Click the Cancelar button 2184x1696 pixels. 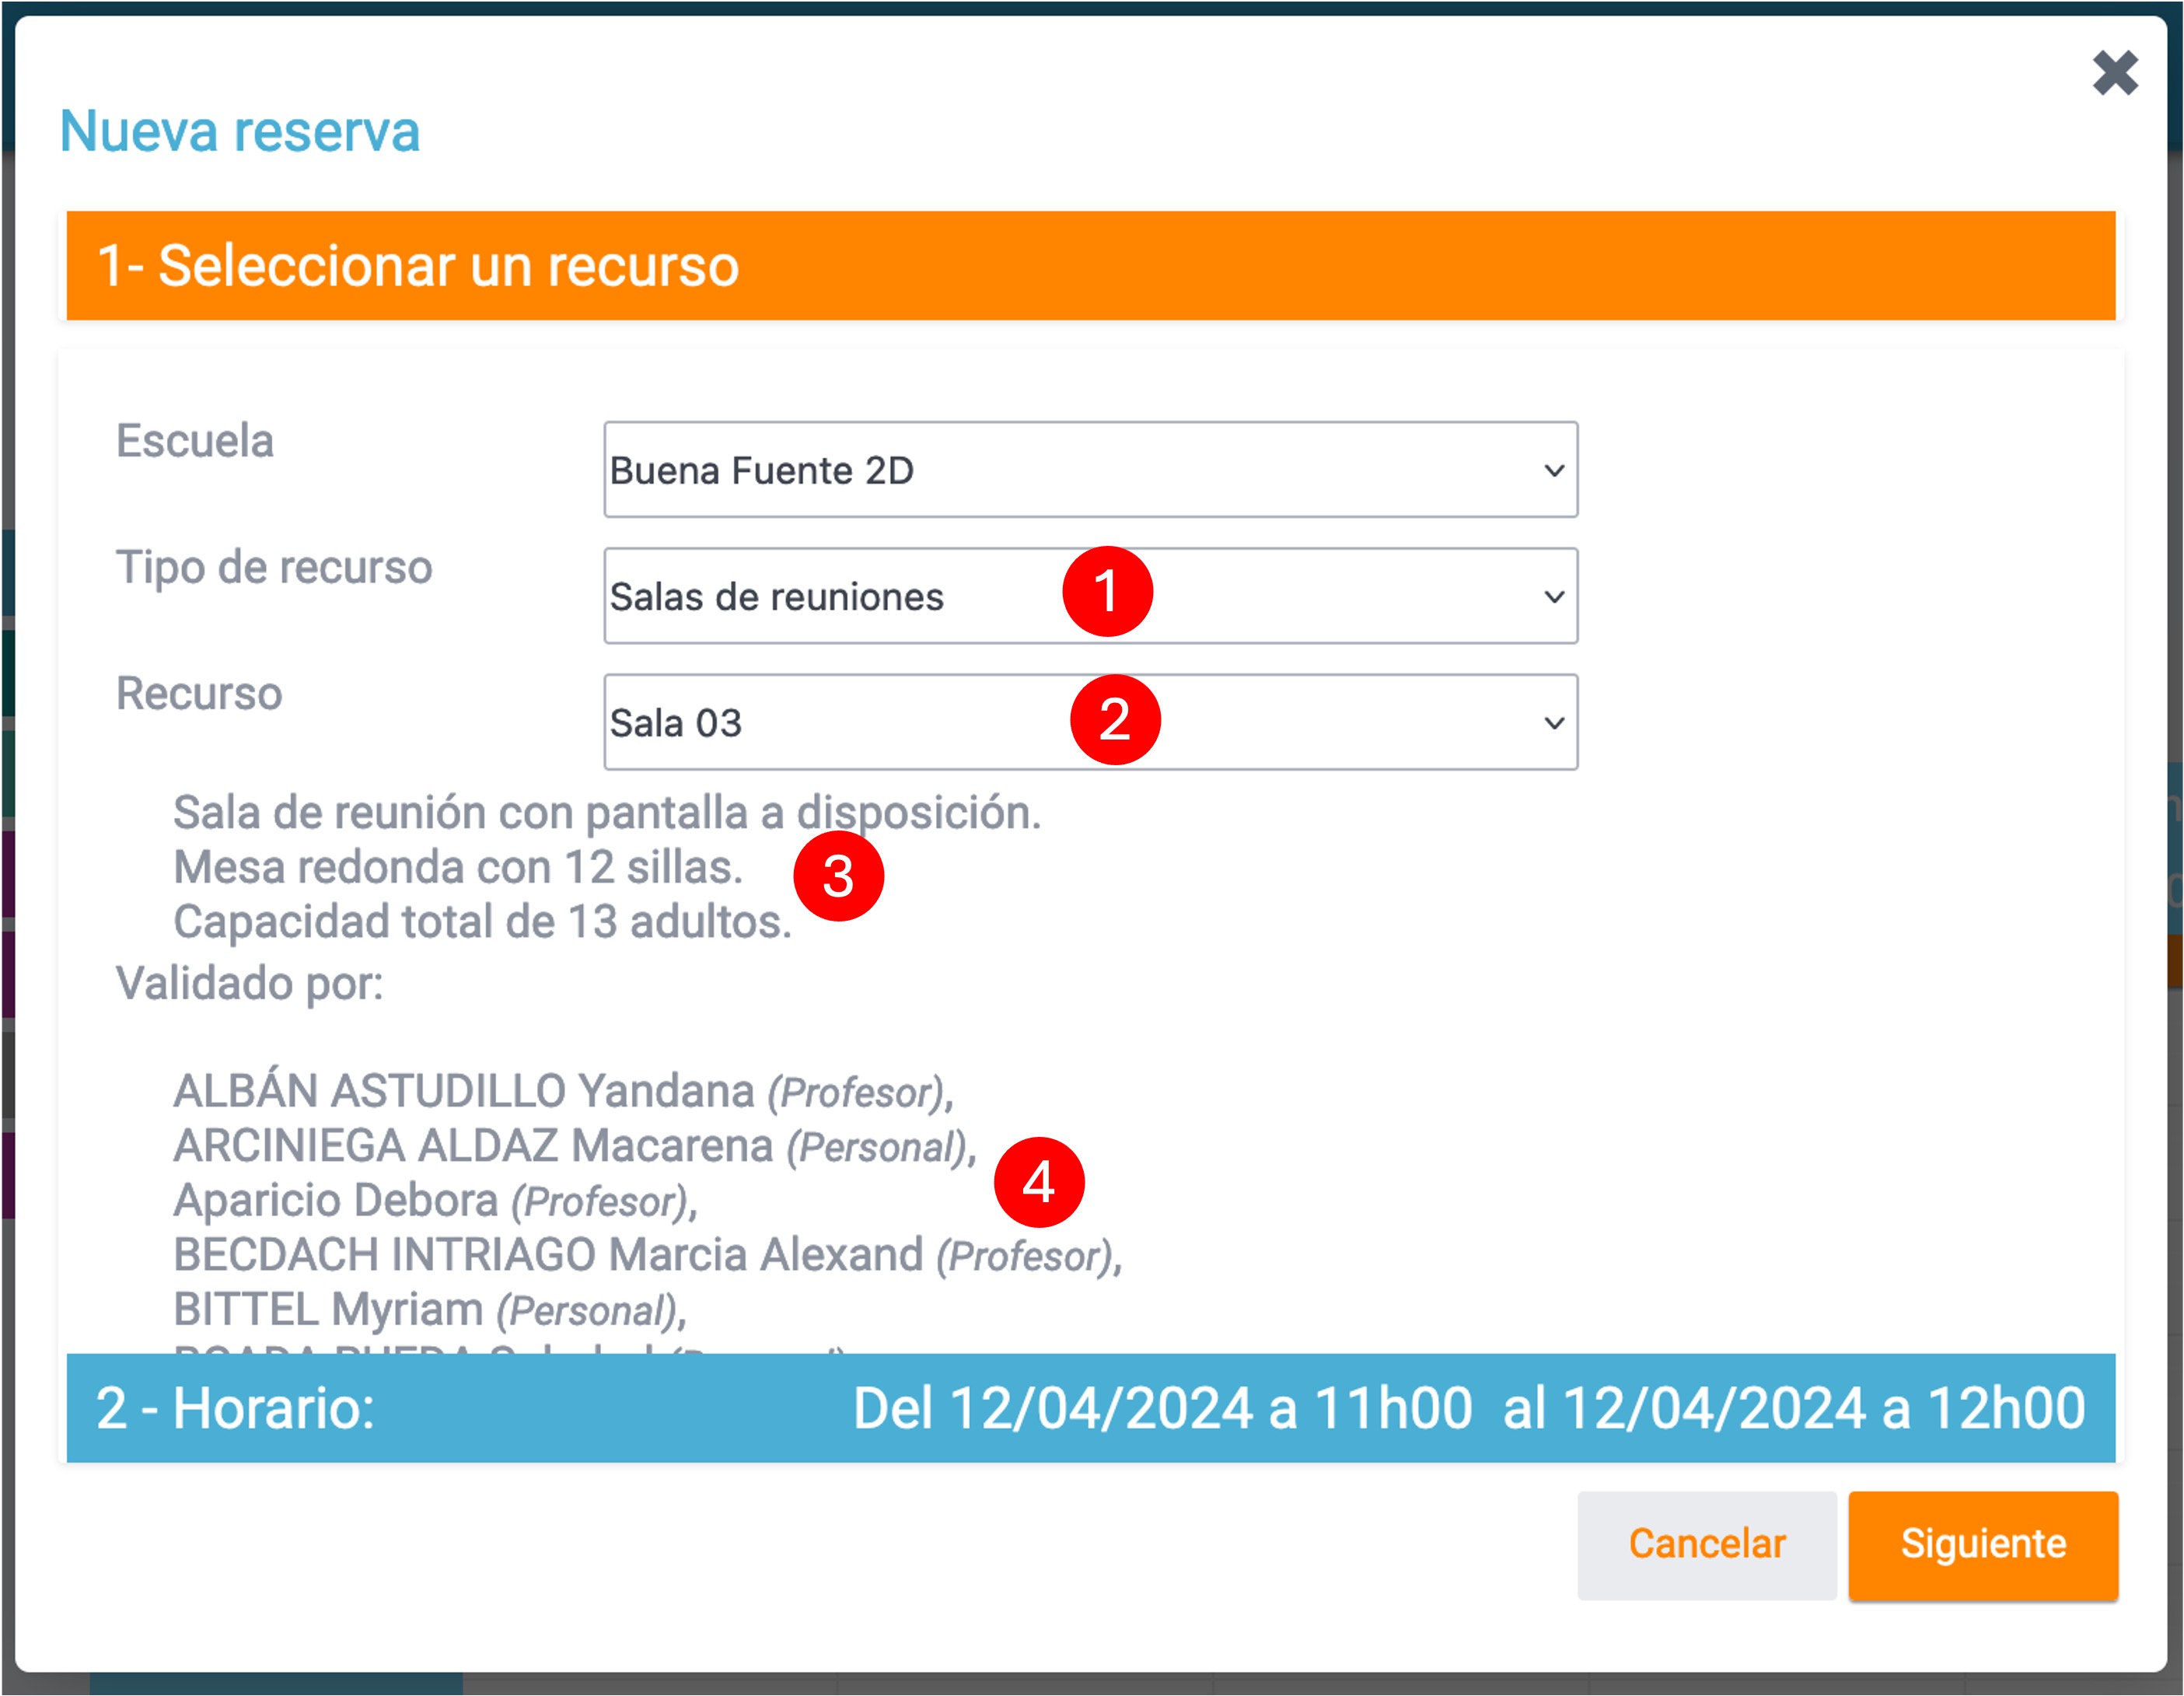tap(1707, 1543)
